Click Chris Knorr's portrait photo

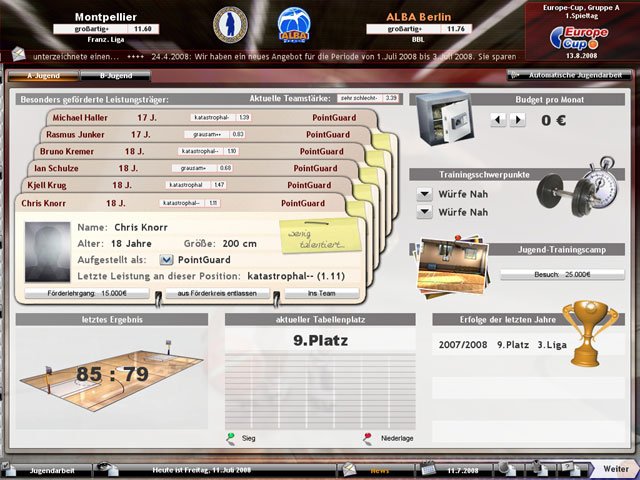47,252
